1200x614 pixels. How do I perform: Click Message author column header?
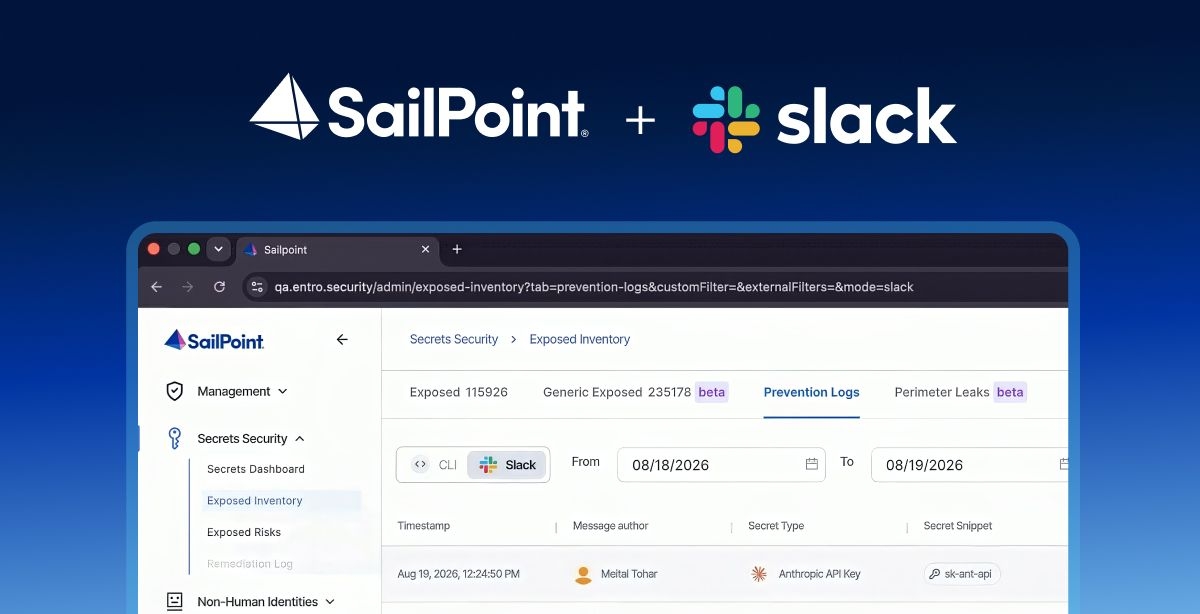click(x=610, y=526)
